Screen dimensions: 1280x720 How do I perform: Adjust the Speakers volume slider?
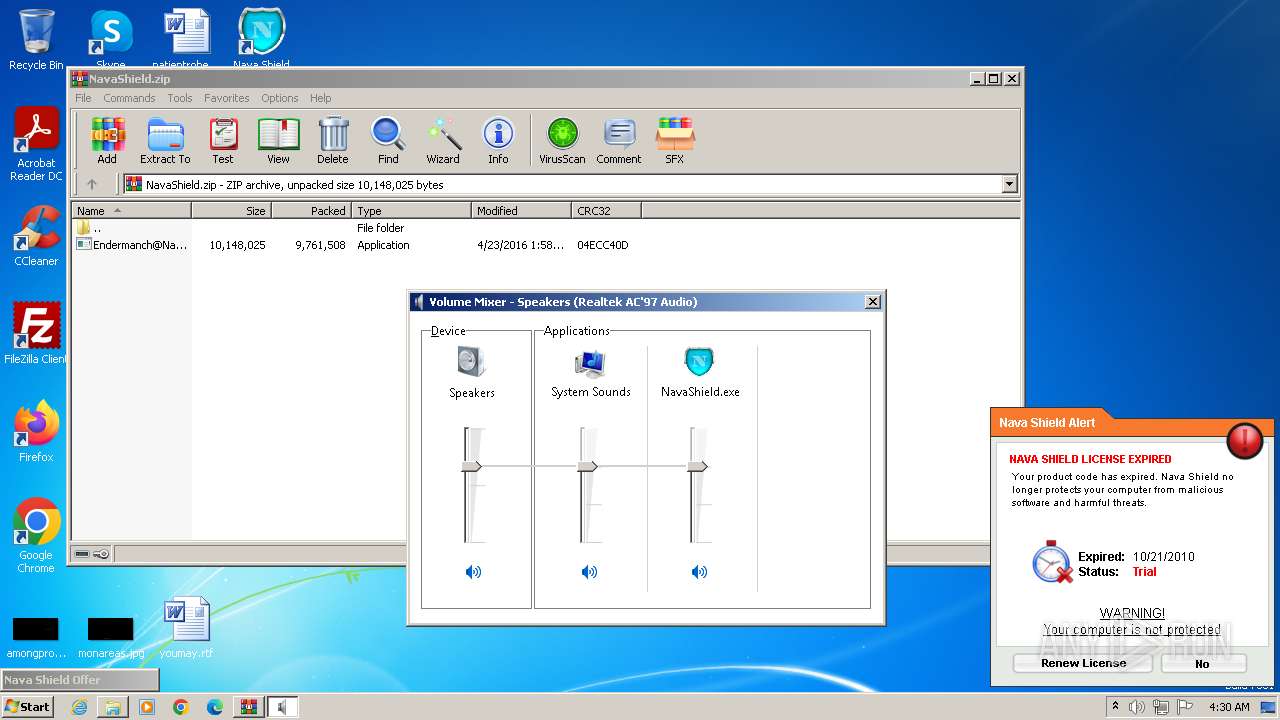click(x=471, y=466)
